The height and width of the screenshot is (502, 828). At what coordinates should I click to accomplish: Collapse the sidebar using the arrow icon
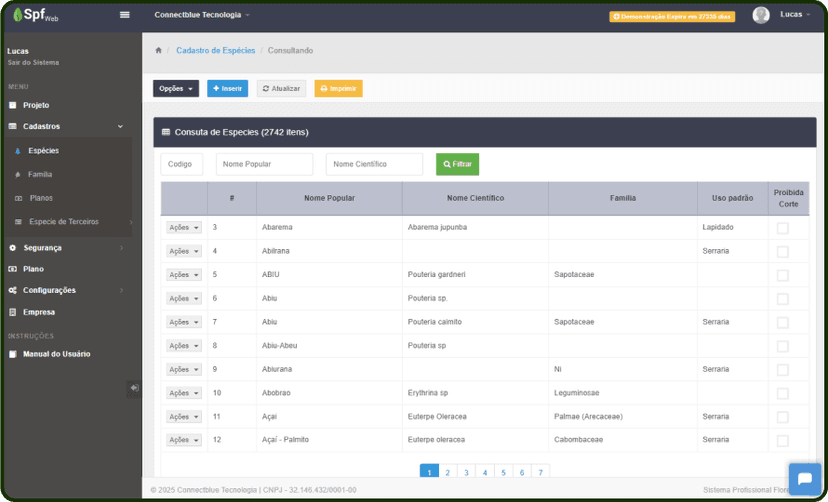(134, 387)
